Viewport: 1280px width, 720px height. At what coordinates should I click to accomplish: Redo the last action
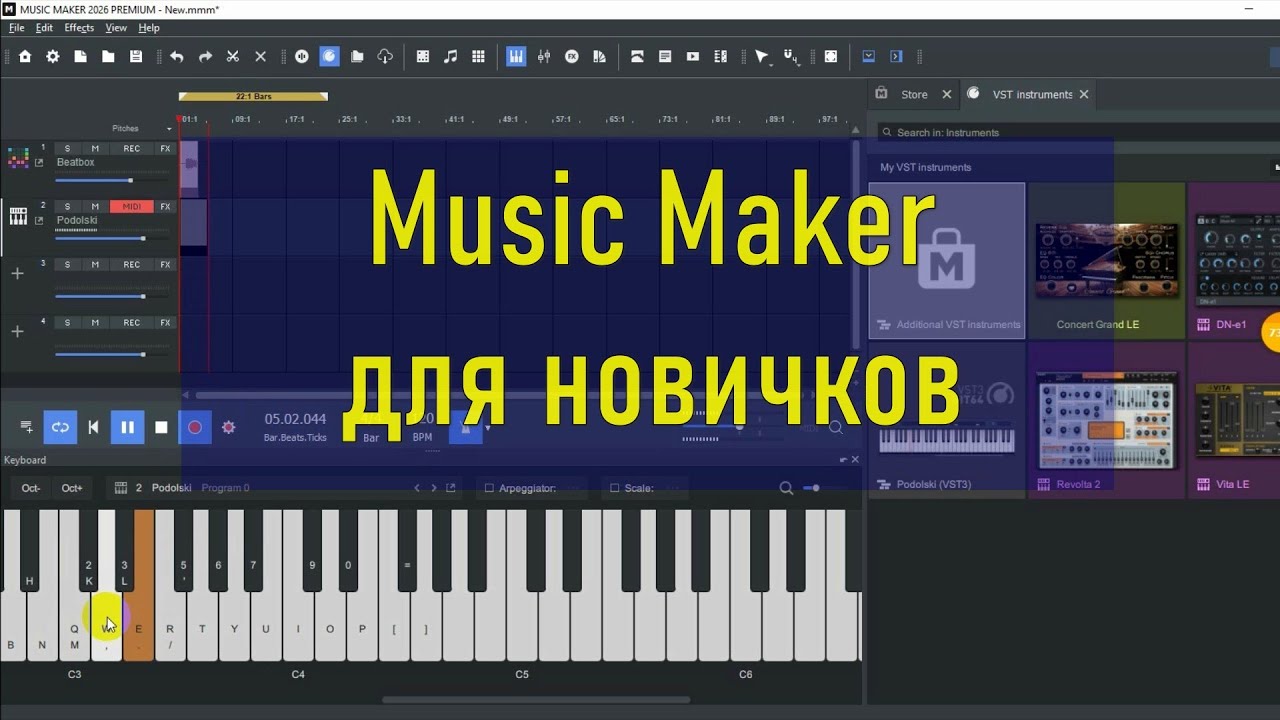click(x=205, y=57)
